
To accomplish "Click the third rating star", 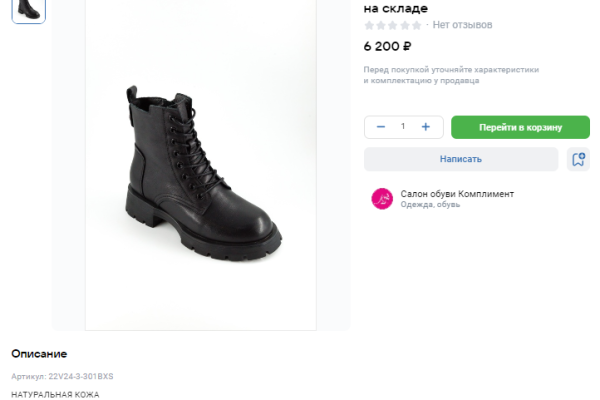I will click(393, 25).
